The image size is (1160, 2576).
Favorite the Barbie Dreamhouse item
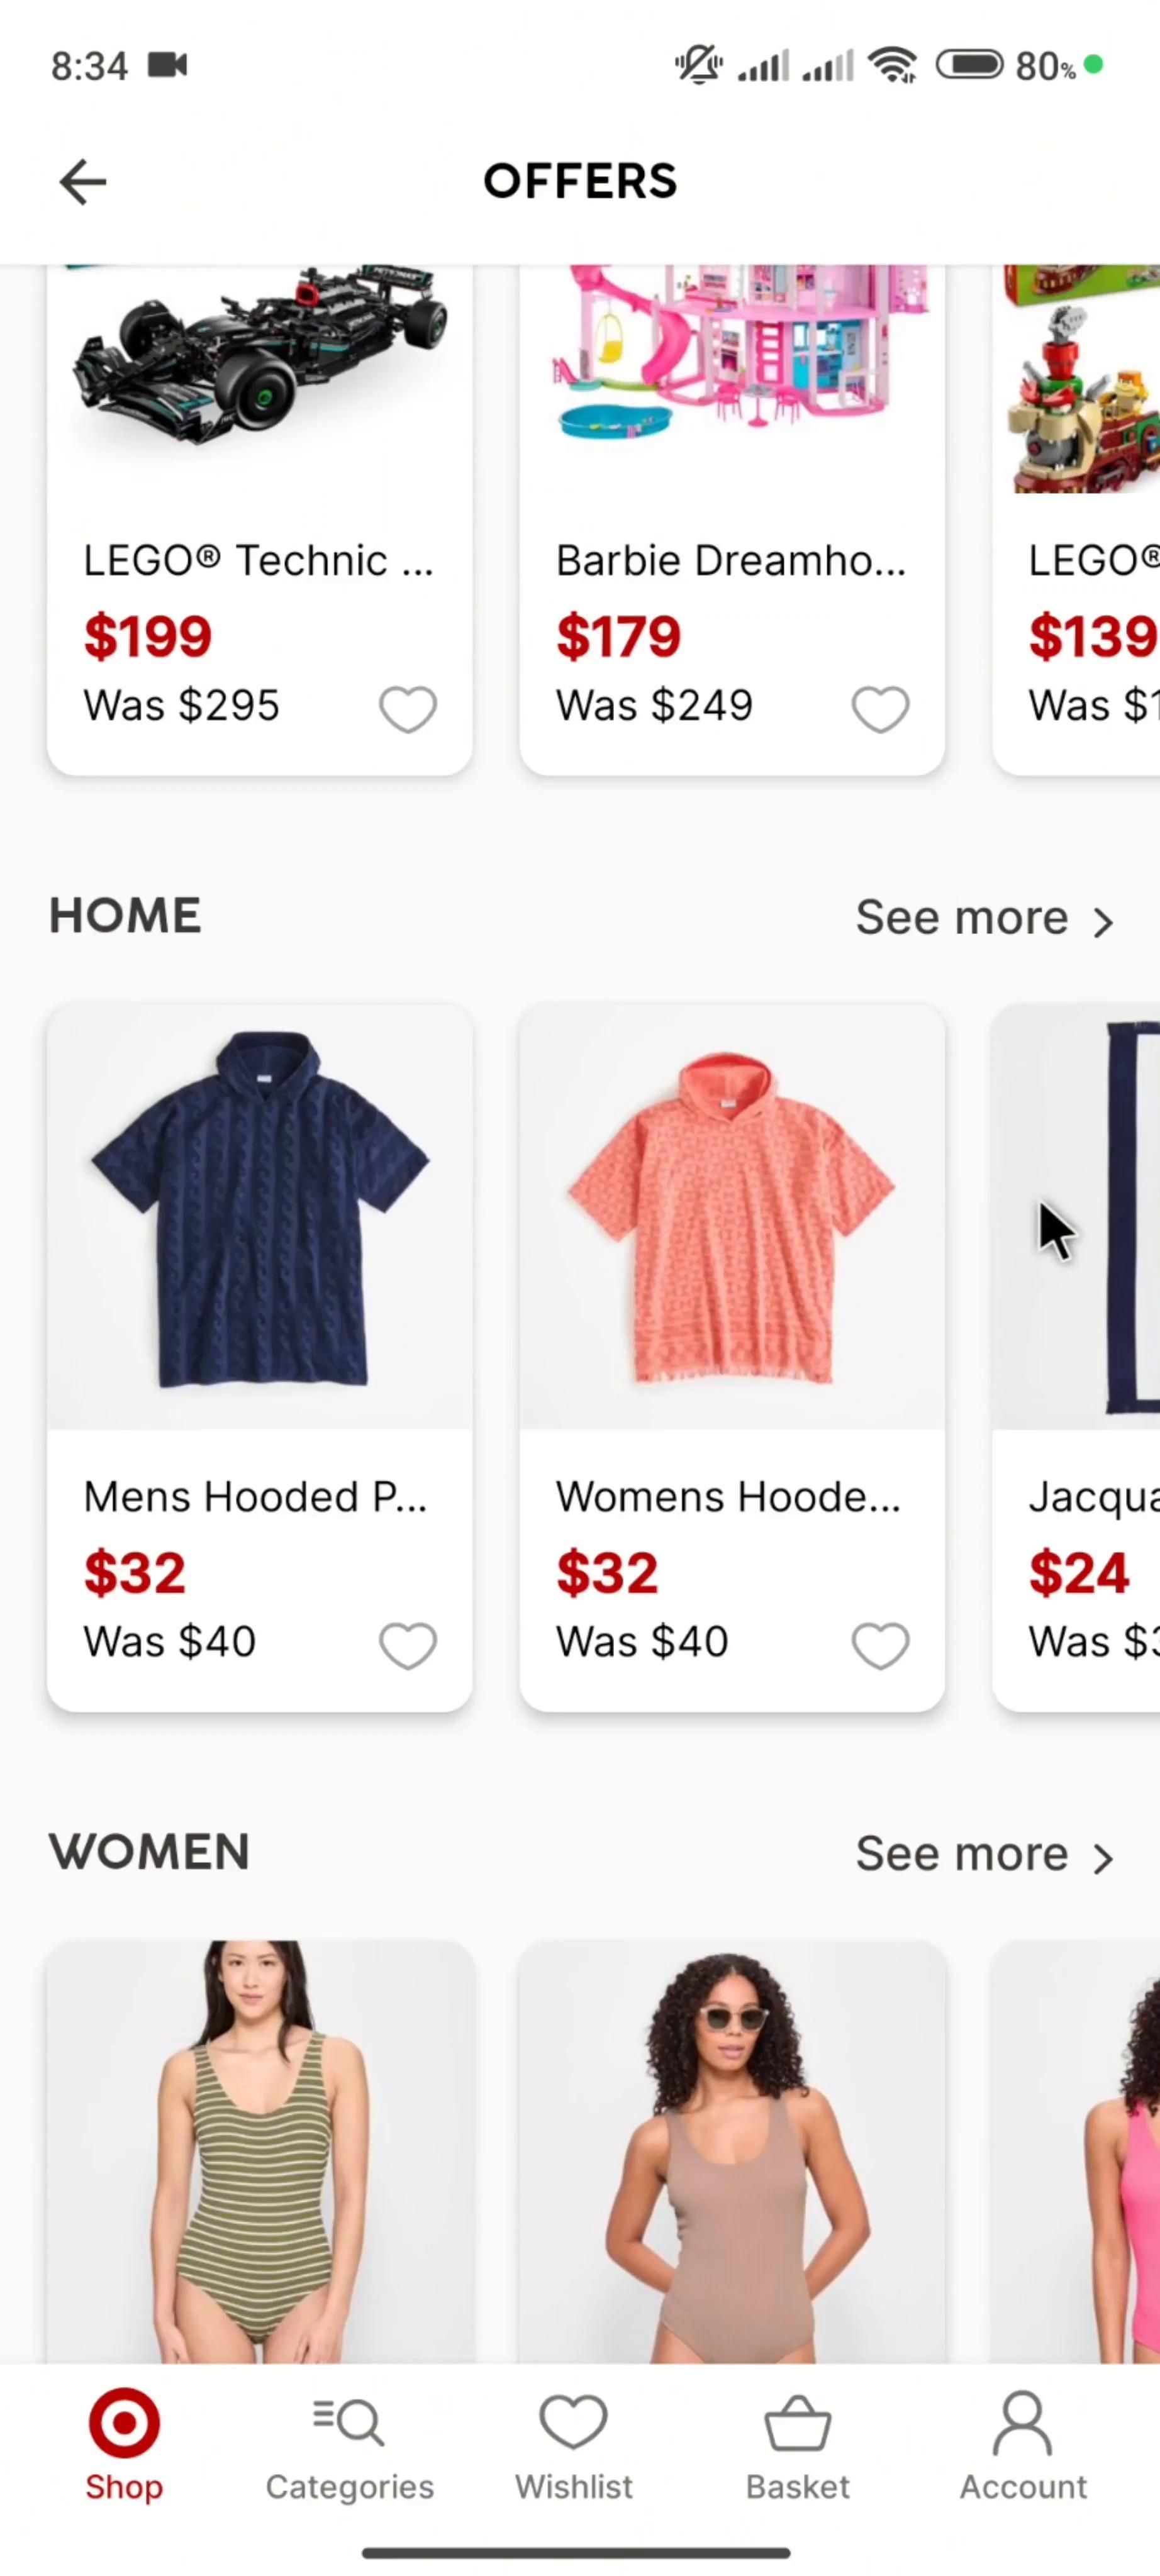click(x=880, y=709)
